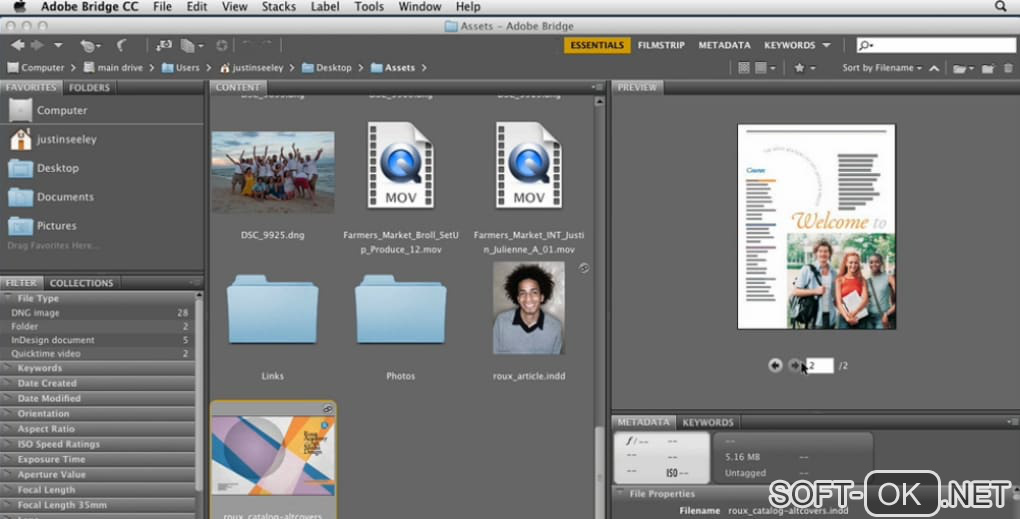
Task: Select the Links folder
Action: click(x=273, y=310)
